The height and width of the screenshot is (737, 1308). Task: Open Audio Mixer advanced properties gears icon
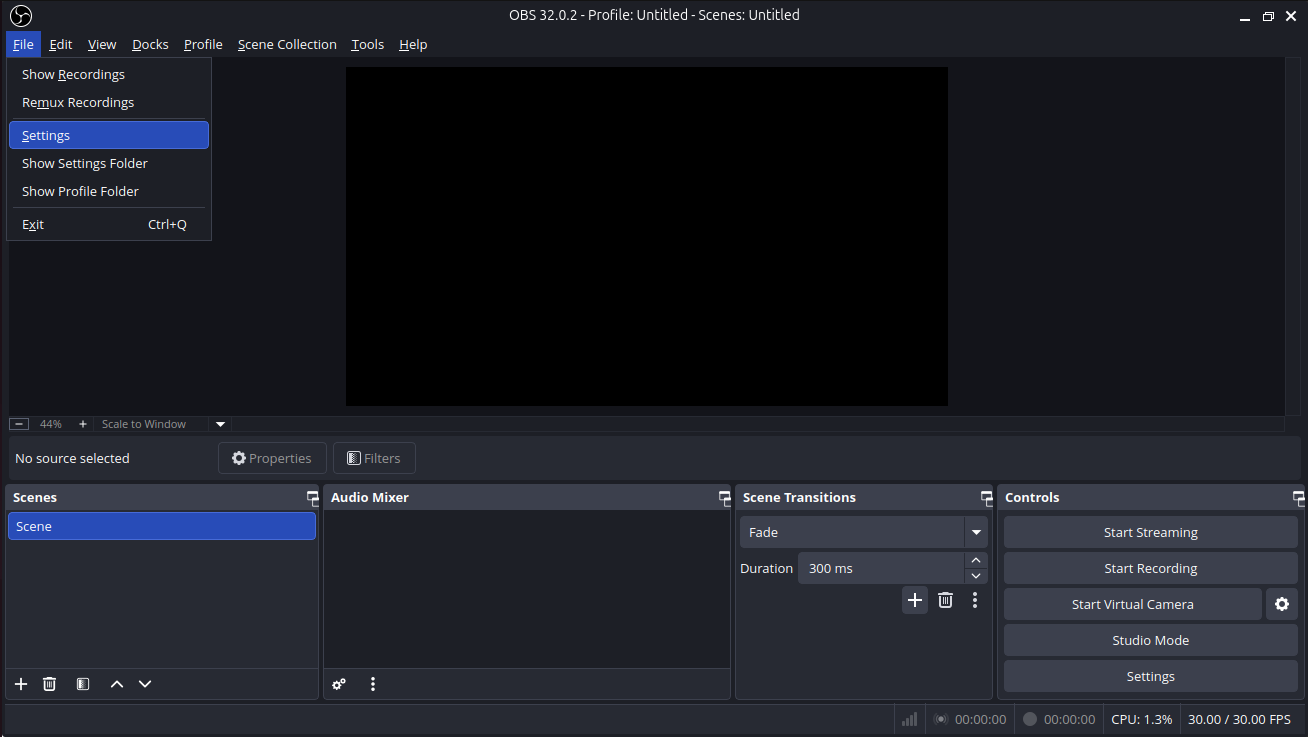coord(339,684)
